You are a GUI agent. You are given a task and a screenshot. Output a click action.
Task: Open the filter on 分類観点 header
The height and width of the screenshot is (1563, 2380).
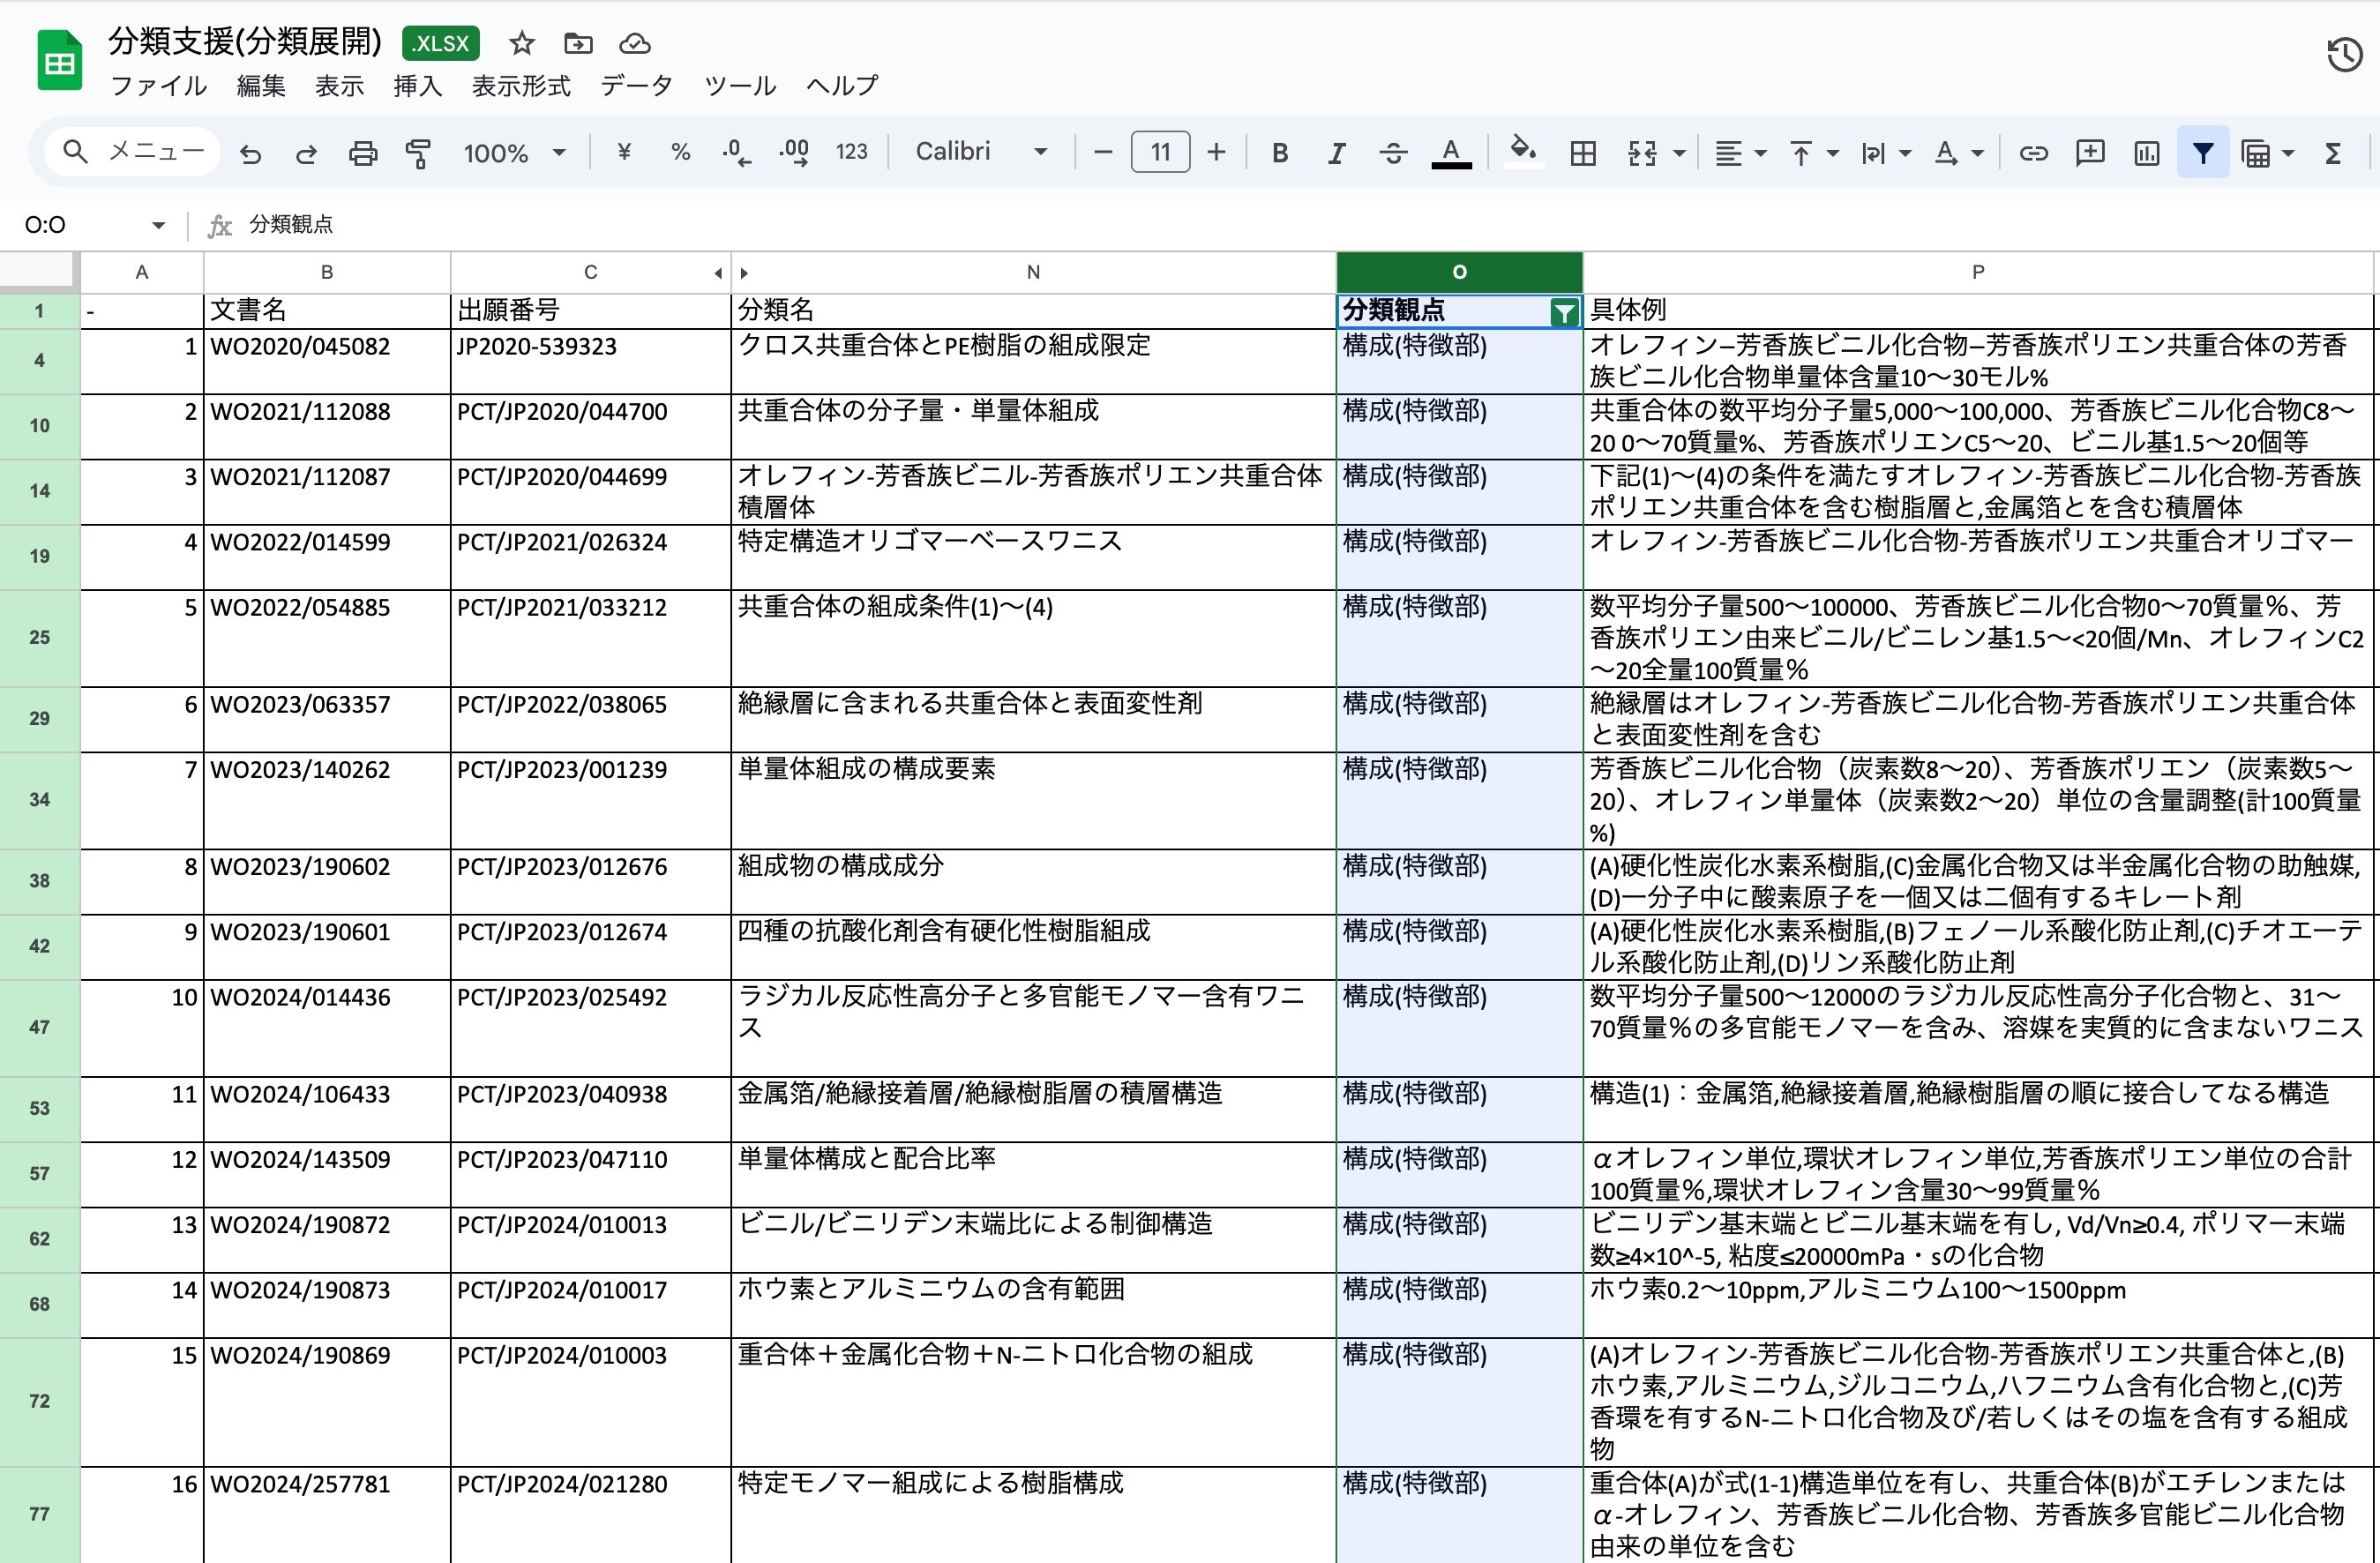[x=1564, y=313]
